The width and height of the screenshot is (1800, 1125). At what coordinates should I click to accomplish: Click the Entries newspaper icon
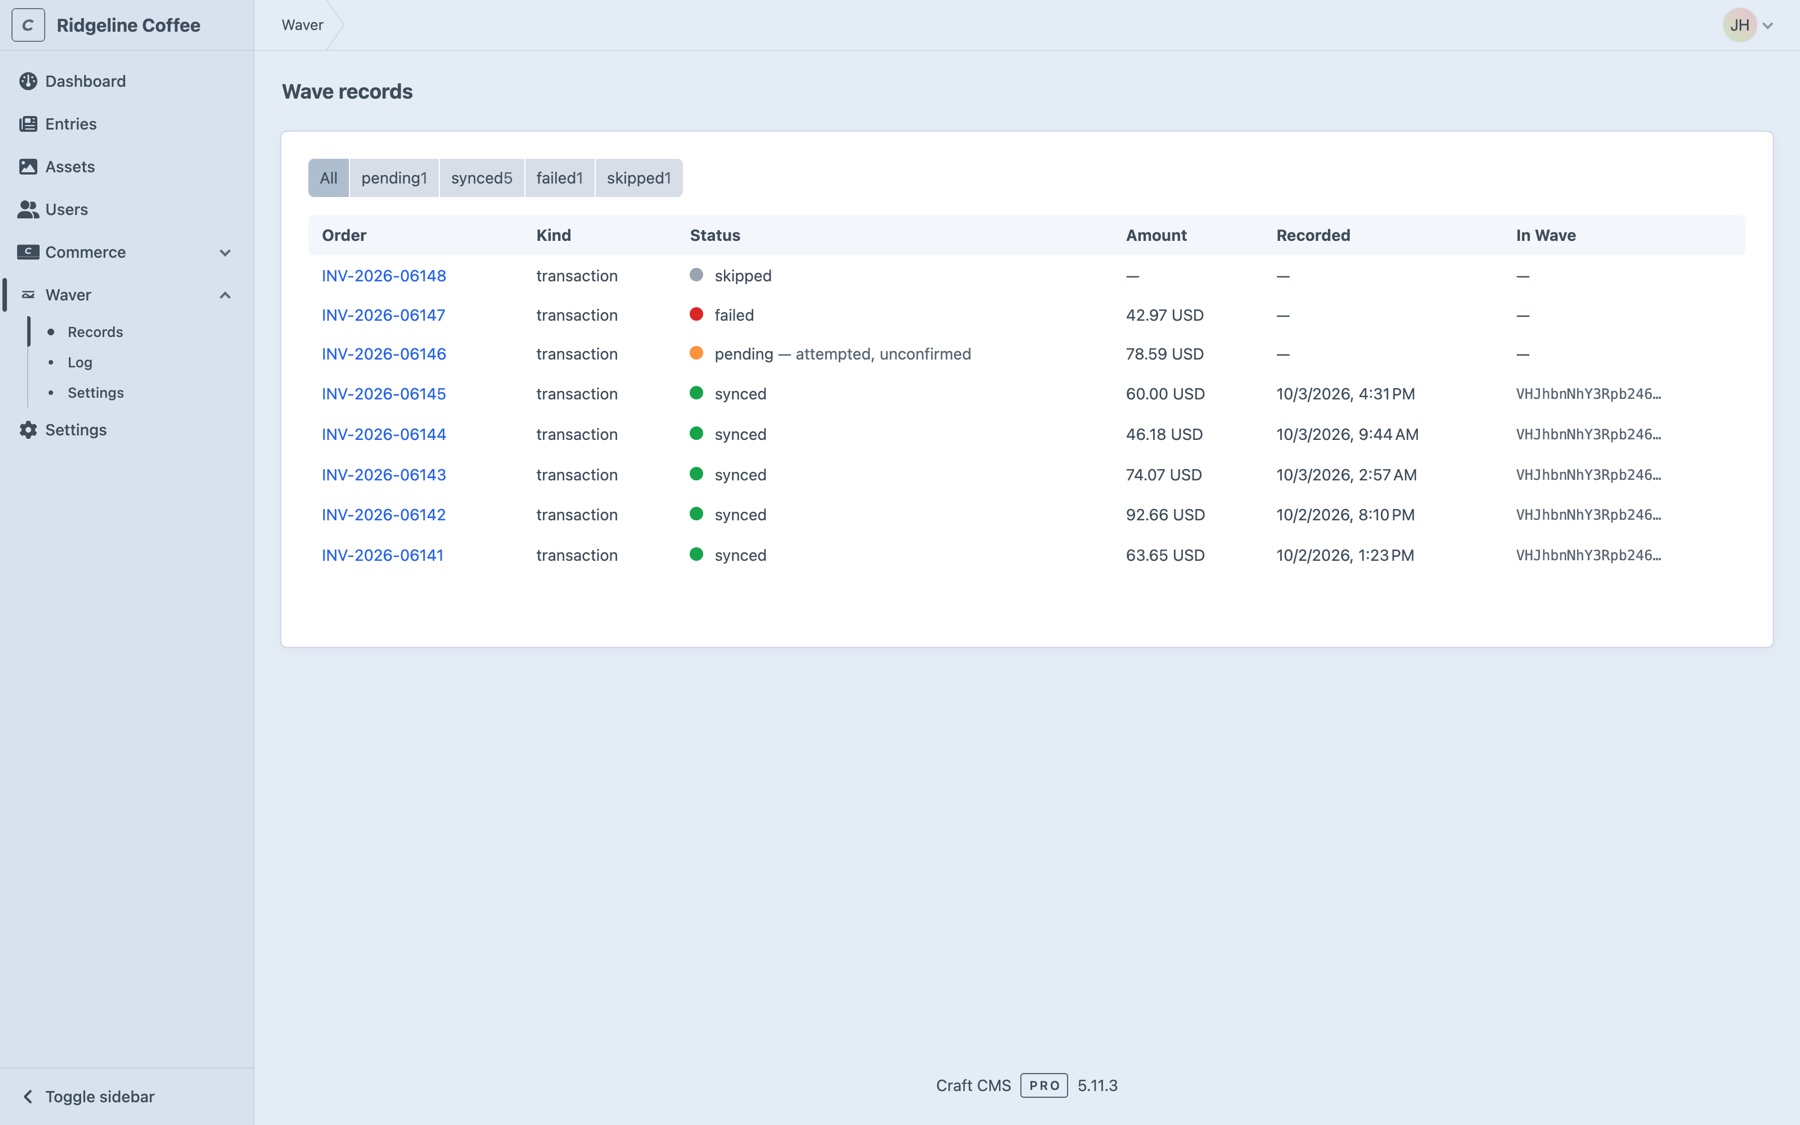pos(28,124)
